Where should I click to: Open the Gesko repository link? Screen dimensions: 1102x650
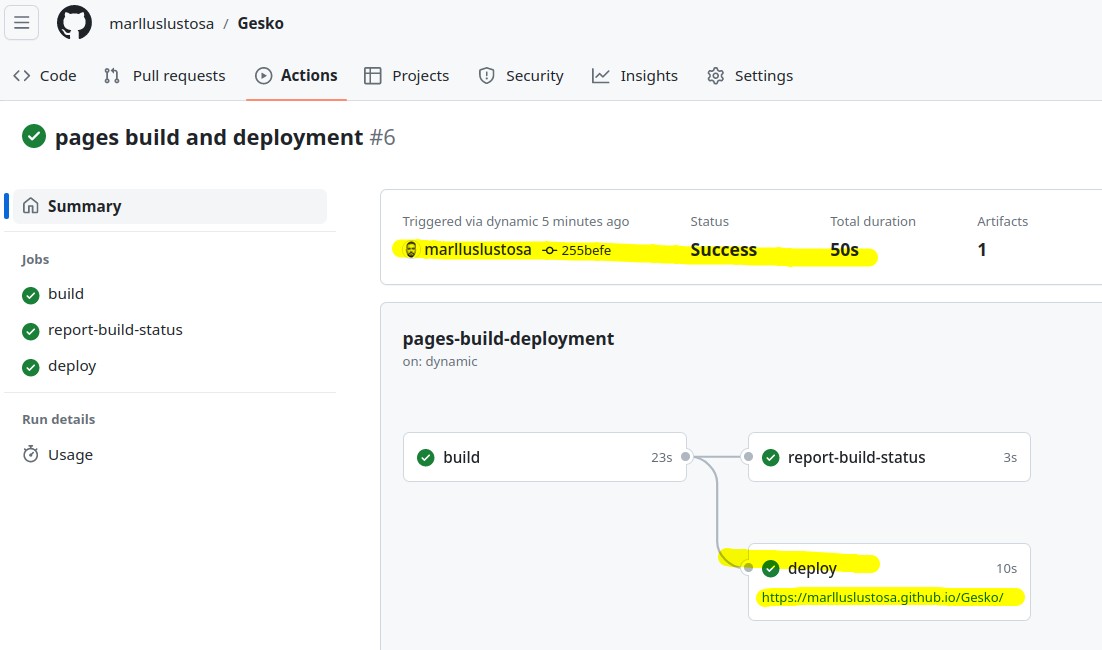point(260,24)
